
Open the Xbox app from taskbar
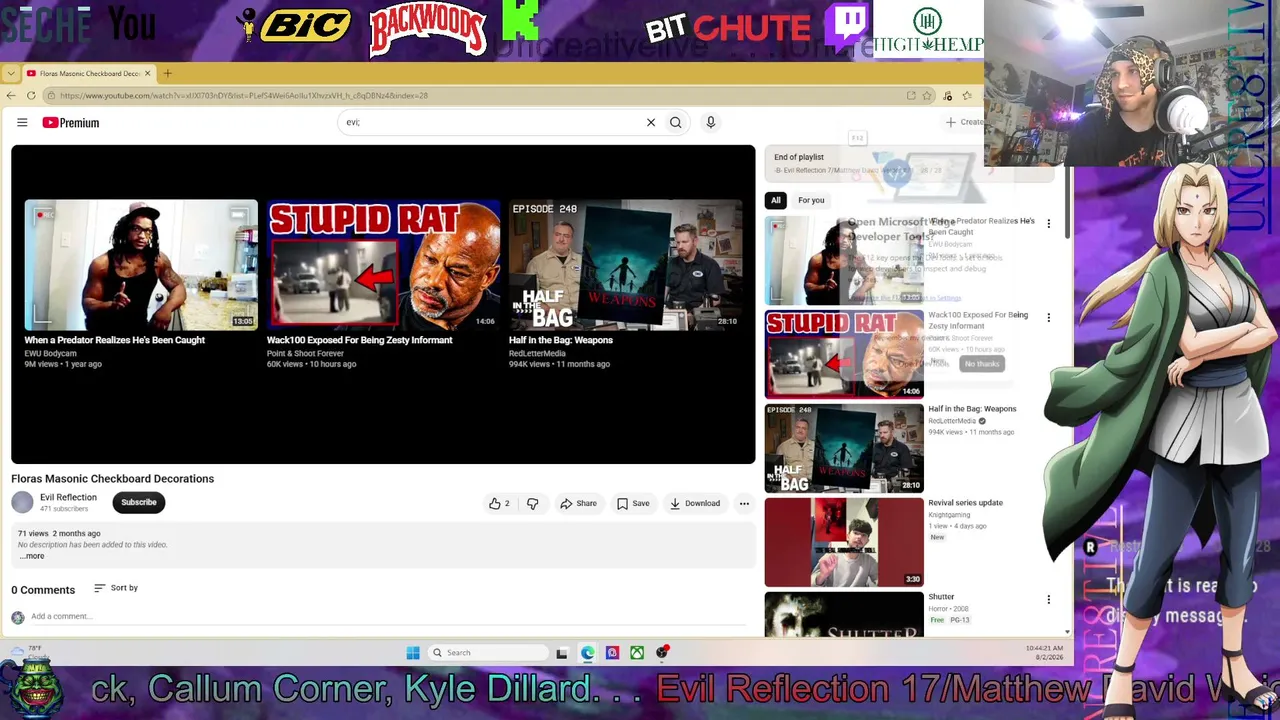[637, 653]
